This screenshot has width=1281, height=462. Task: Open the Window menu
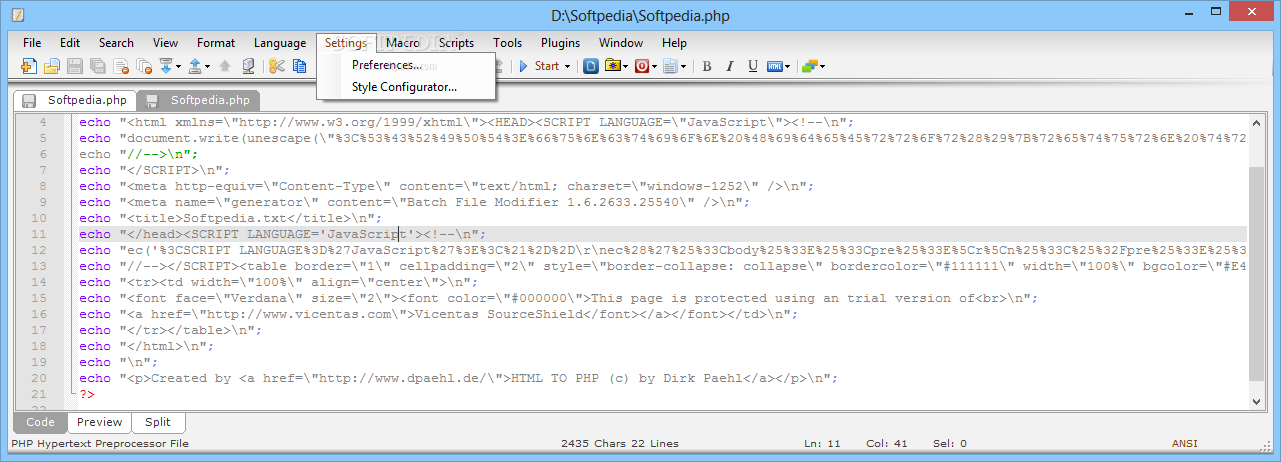(x=621, y=43)
